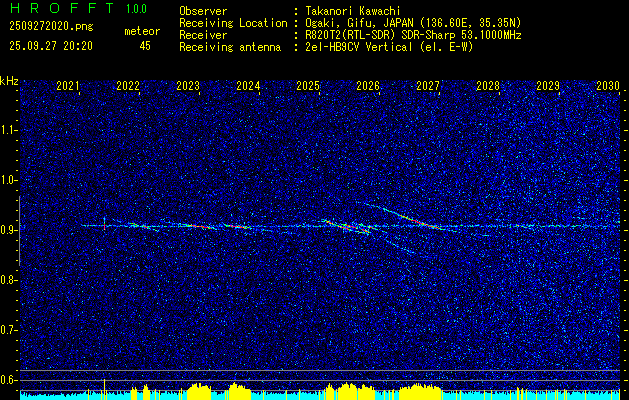Viewport: 629px width, 400px height.
Task: Select the 2023 time axis label
Action: point(188,86)
